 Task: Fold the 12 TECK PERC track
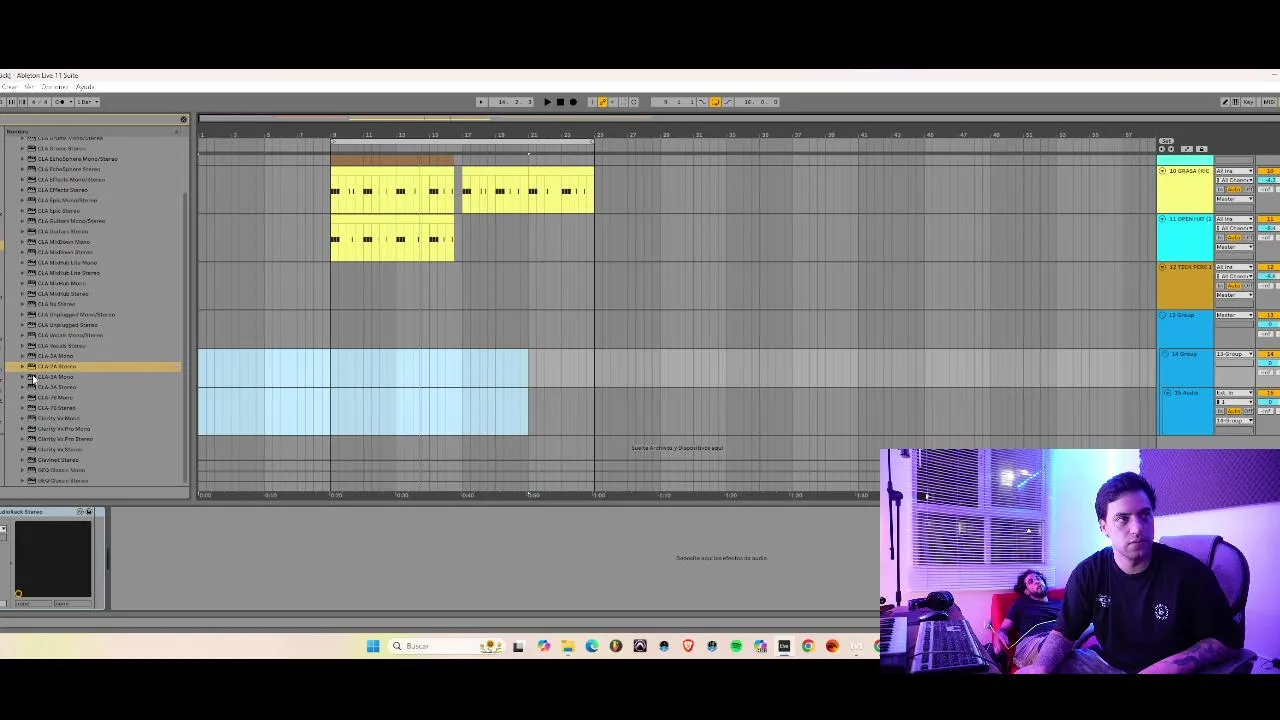click(x=1162, y=267)
